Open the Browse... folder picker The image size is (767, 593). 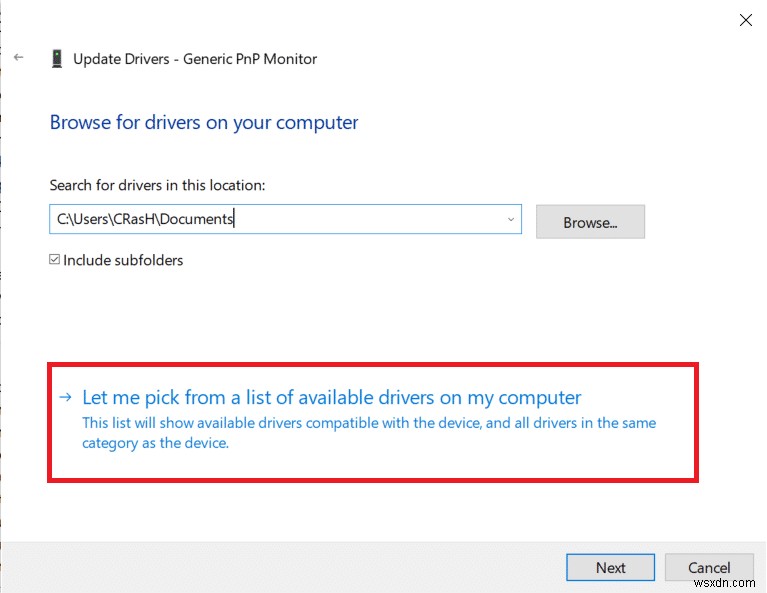(x=590, y=222)
